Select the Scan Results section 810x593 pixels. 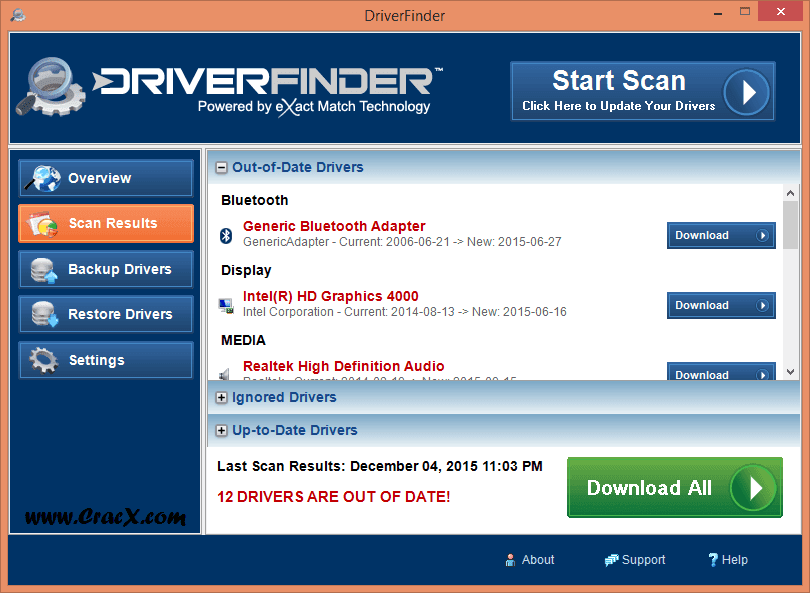pyautogui.click(x=106, y=223)
